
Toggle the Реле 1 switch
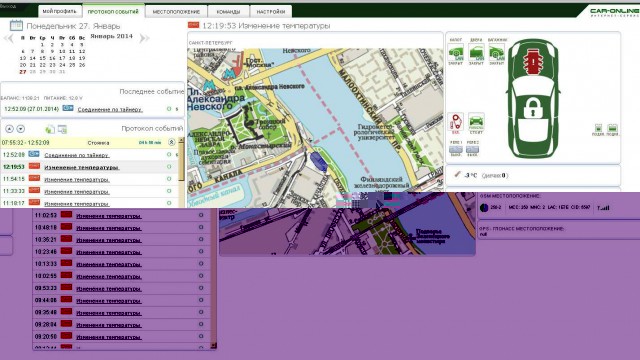(456, 150)
